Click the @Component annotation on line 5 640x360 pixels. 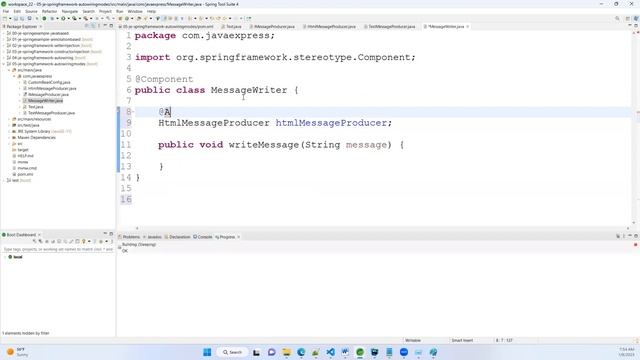[164, 79]
